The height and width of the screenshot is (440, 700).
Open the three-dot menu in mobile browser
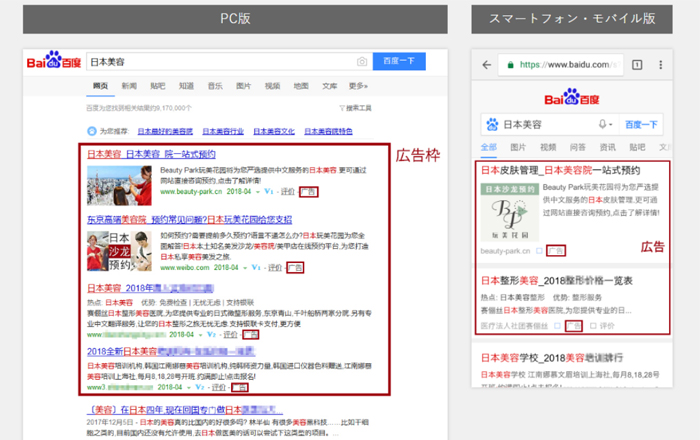click(661, 65)
